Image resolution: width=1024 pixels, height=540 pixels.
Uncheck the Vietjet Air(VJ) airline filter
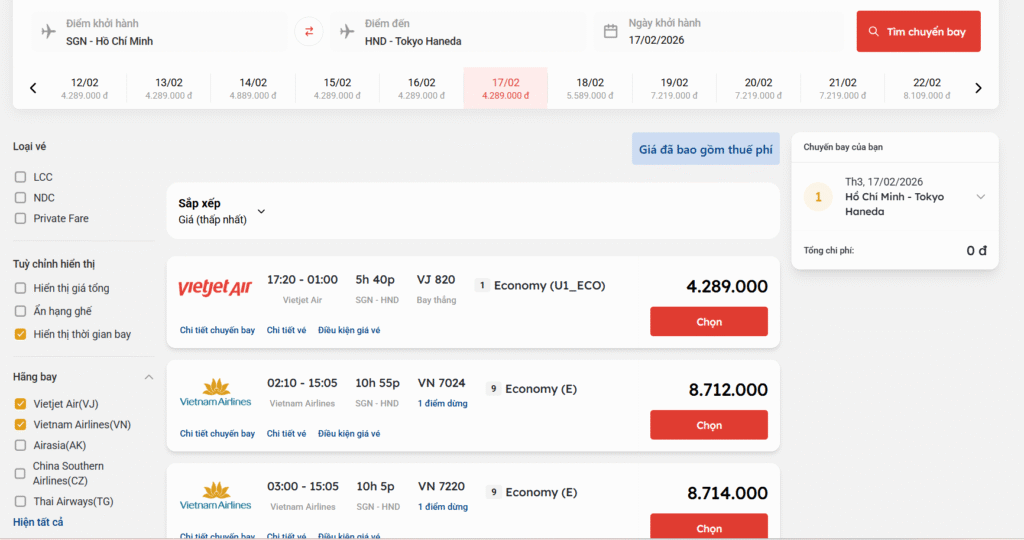tap(21, 404)
